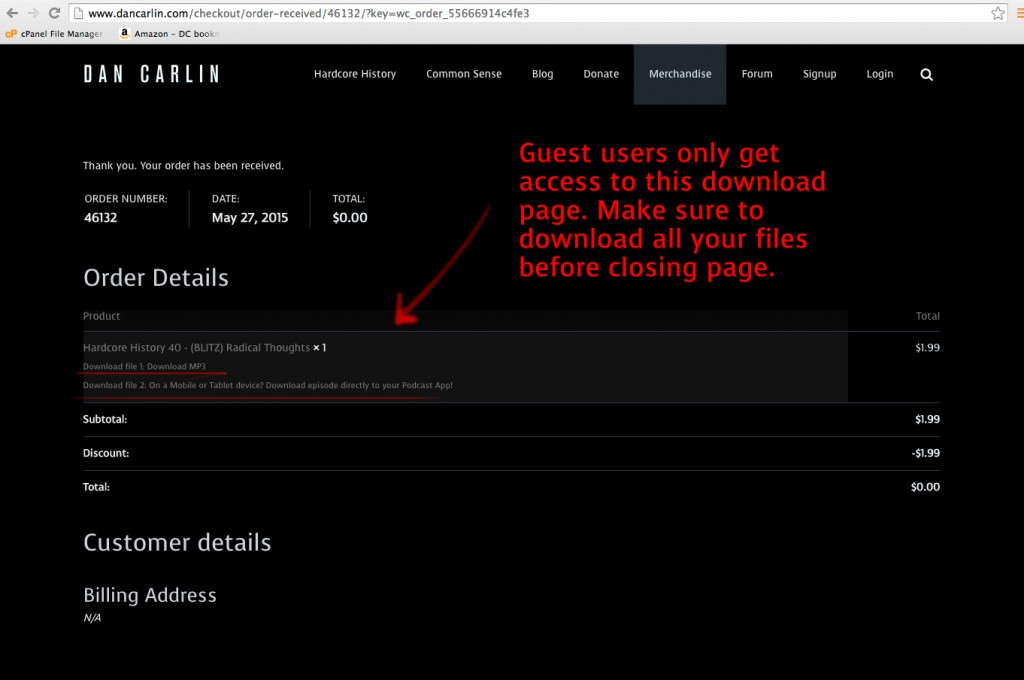Screen dimensions: 1024x680
Task: Open cPanel File Manager bookmark
Action: (x=53, y=33)
